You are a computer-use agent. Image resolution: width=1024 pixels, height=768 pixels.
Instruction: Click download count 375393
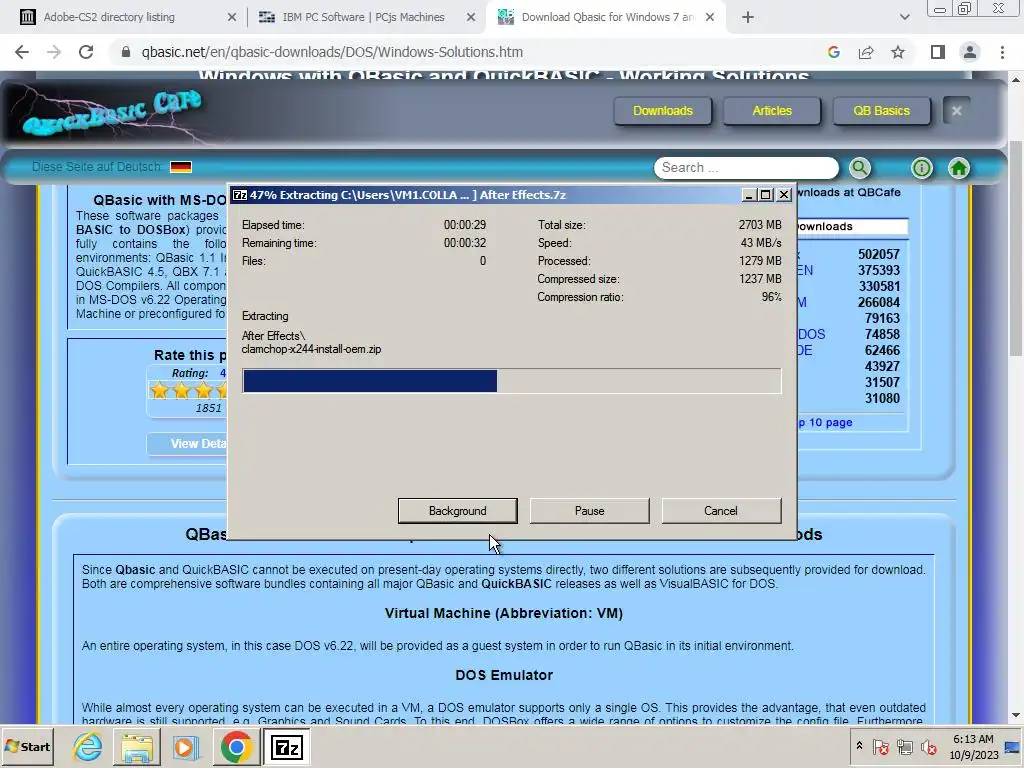[878, 270]
